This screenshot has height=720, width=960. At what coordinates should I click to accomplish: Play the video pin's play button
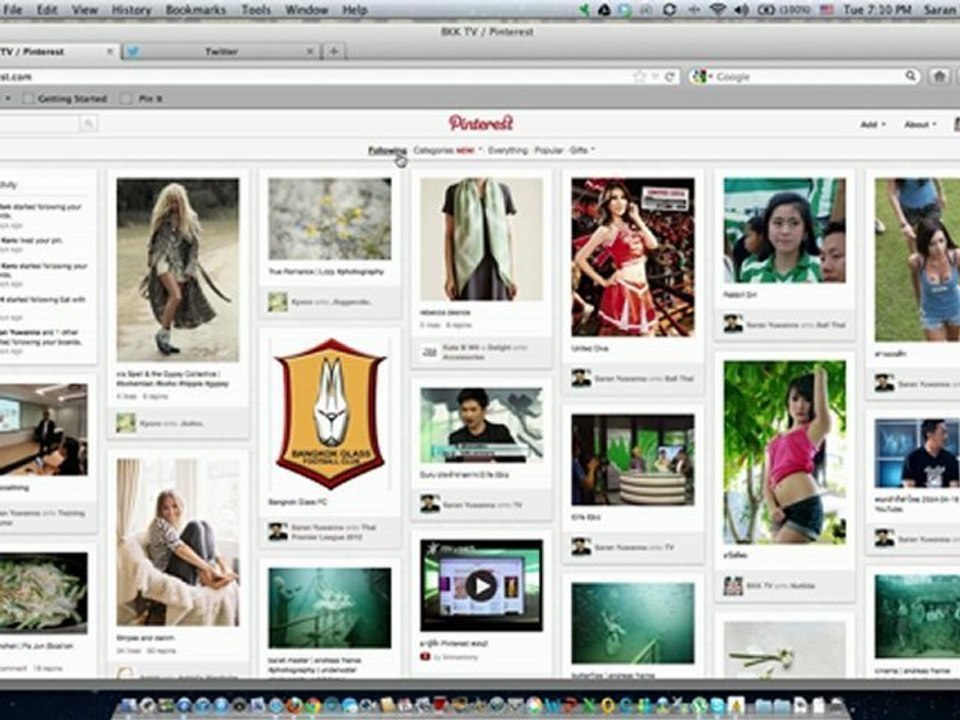481,586
